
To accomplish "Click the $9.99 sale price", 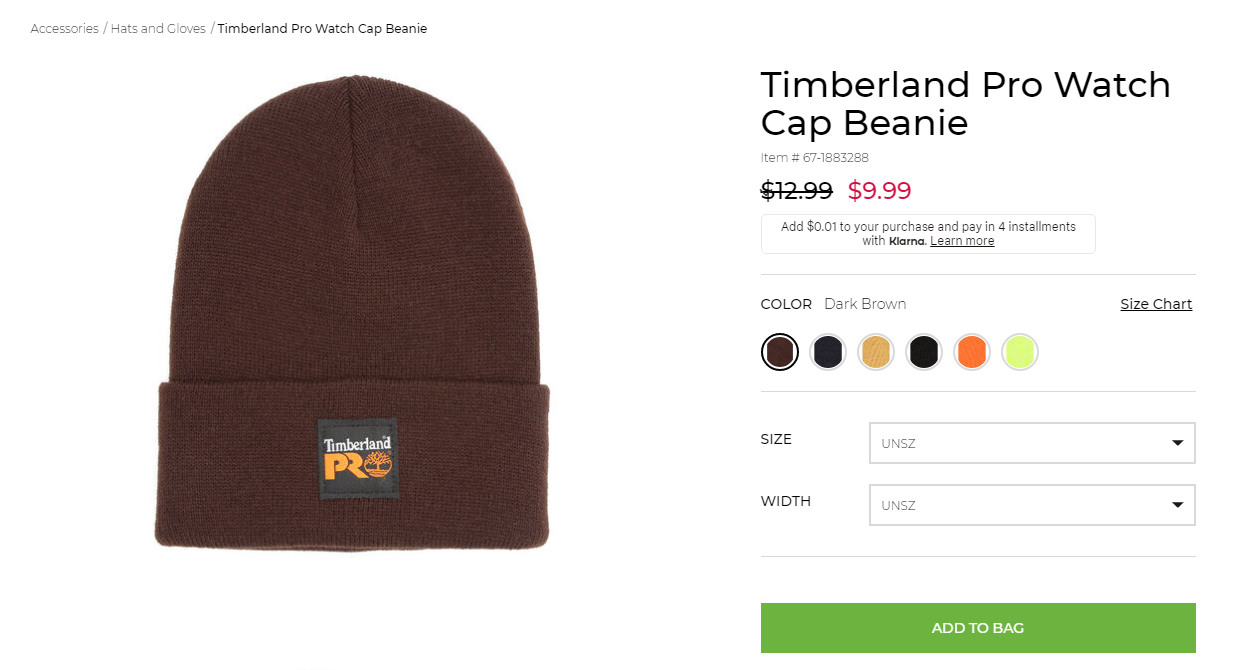I will point(880,190).
